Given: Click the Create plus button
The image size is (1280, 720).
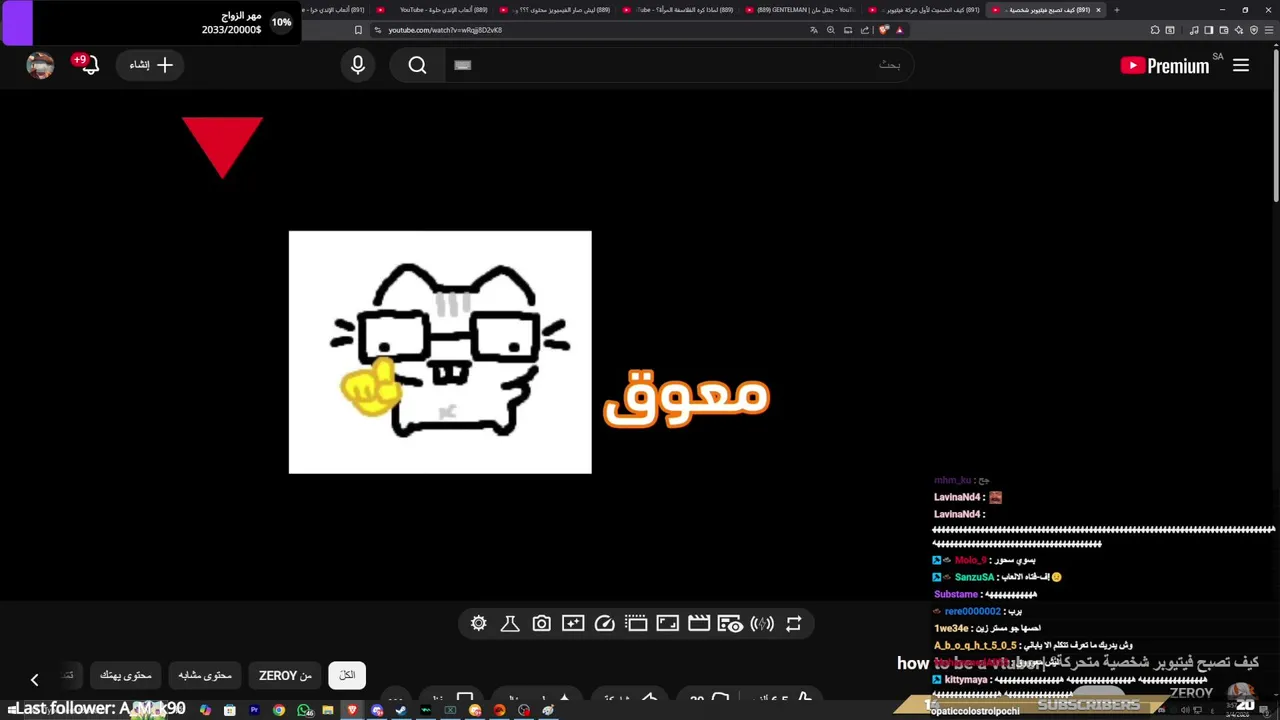Looking at the screenshot, I should coord(151,65).
